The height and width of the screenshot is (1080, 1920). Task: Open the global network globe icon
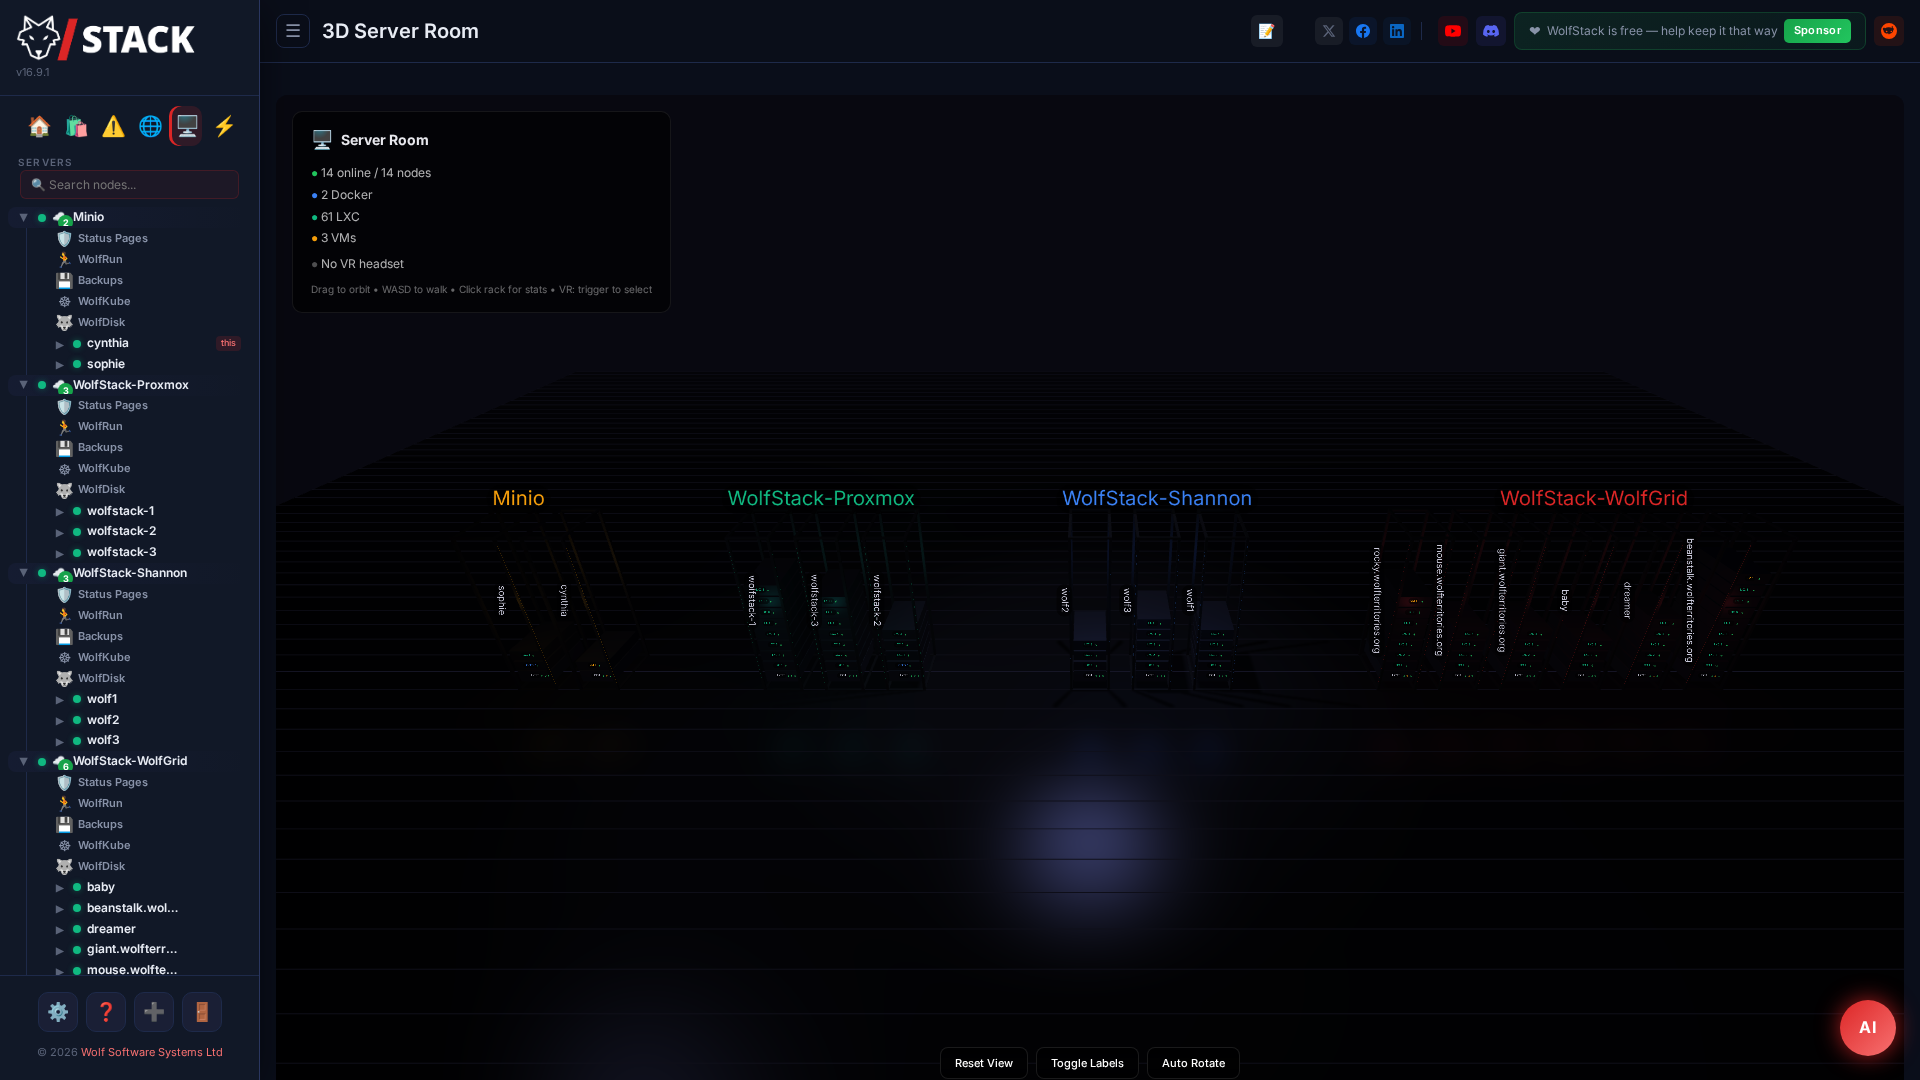tap(150, 126)
